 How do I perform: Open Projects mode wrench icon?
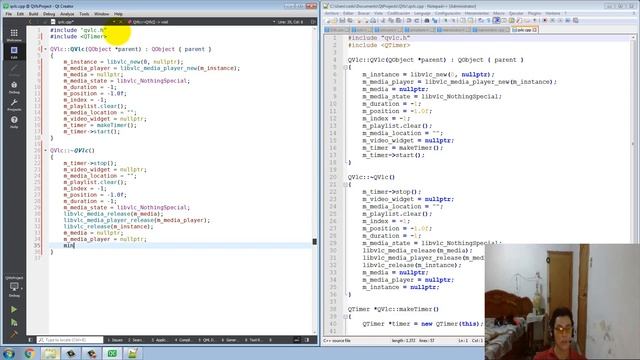(14, 104)
